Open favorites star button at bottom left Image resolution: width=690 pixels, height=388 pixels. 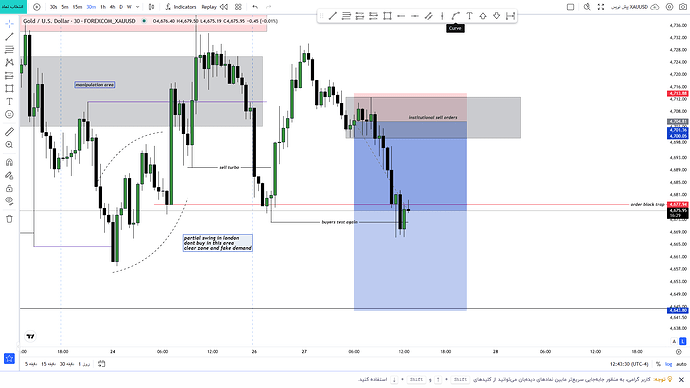tap(9, 359)
